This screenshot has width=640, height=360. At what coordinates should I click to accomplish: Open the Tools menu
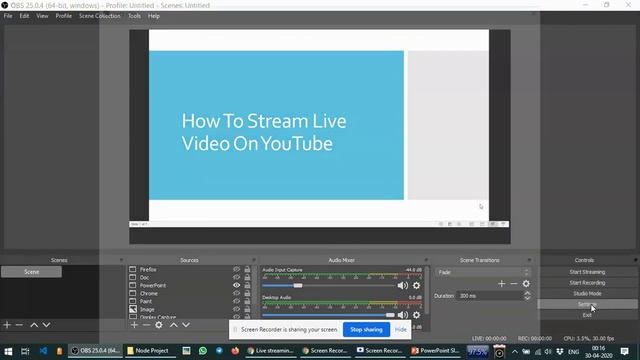pos(134,16)
